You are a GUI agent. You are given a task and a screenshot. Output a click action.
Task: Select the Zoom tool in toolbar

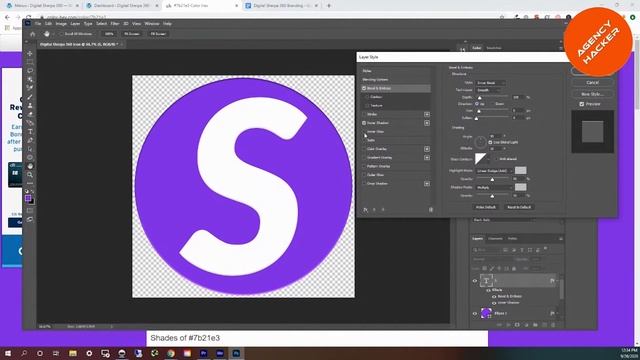30,175
